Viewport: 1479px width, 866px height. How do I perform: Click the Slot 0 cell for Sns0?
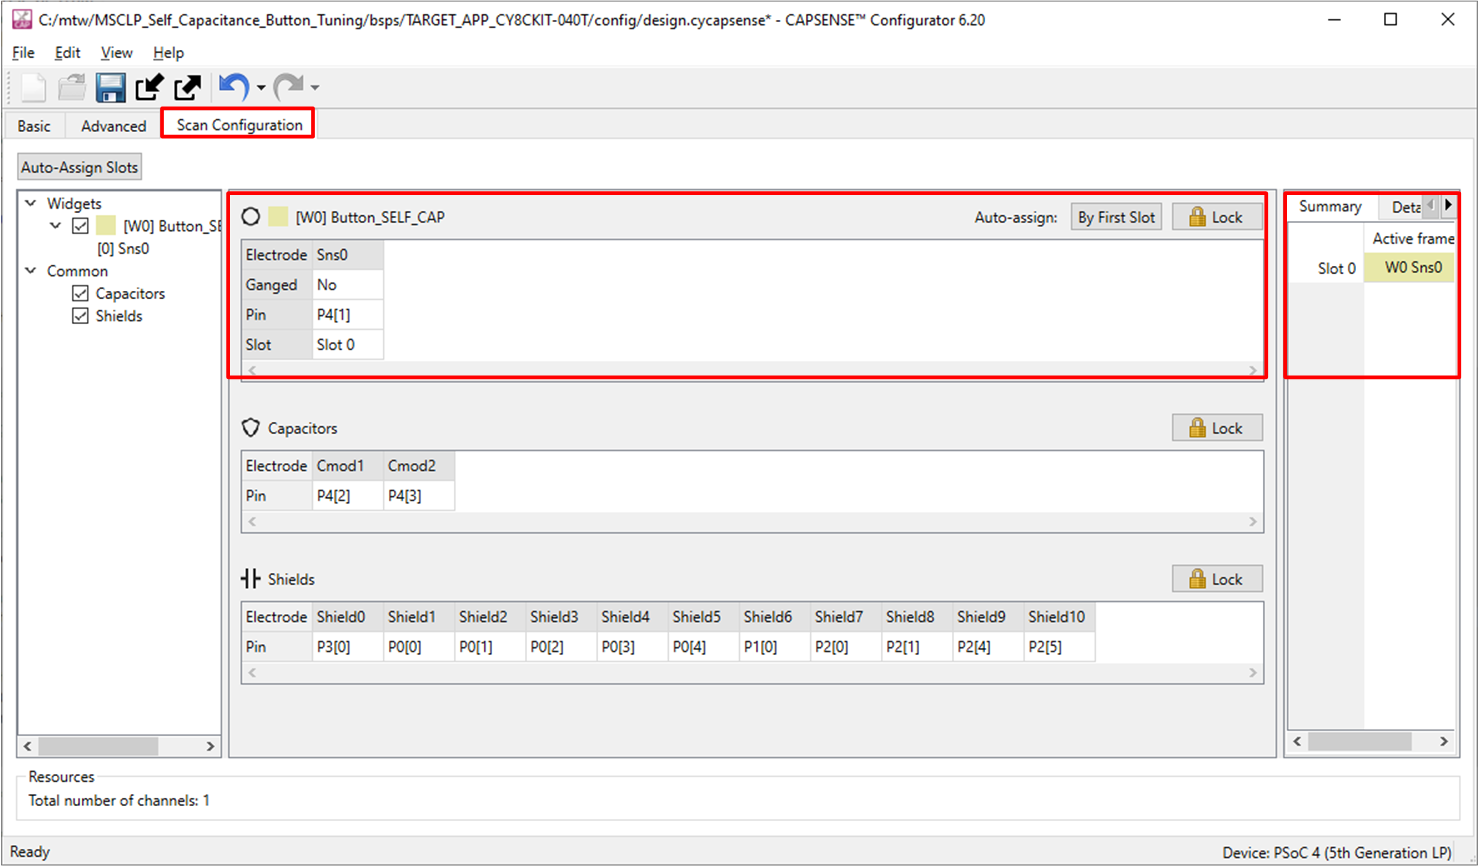[347, 345]
